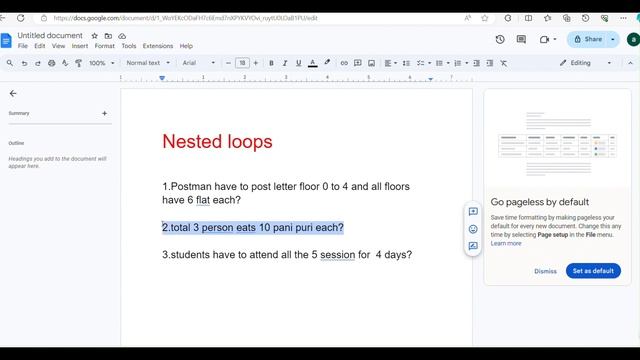Click the Share button
The width and height of the screenshot is (640, 360).
coord(588,40)
